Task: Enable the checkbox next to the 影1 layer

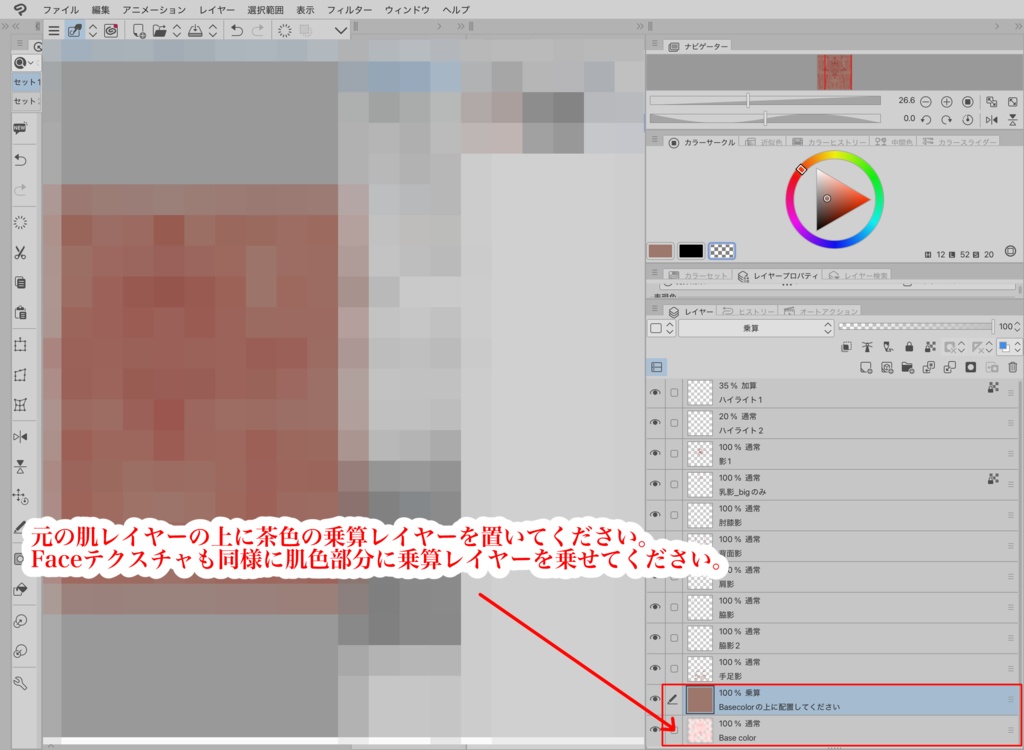Action: pyautogui.click(x=674, y=452)
